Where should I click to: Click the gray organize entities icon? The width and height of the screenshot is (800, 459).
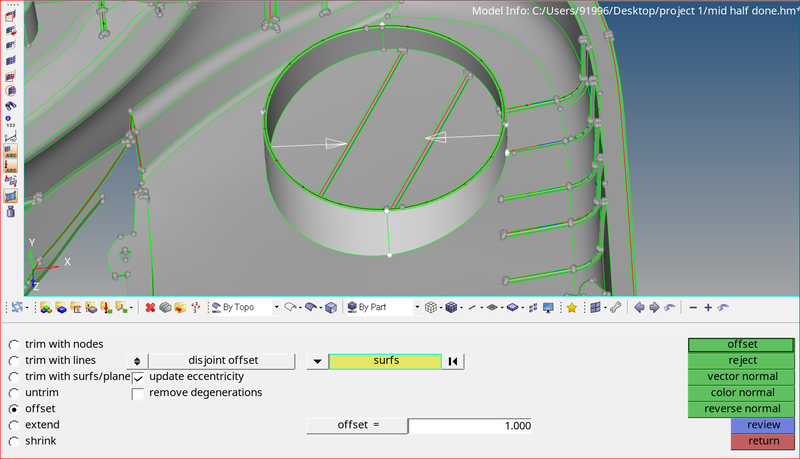point(165,308)
